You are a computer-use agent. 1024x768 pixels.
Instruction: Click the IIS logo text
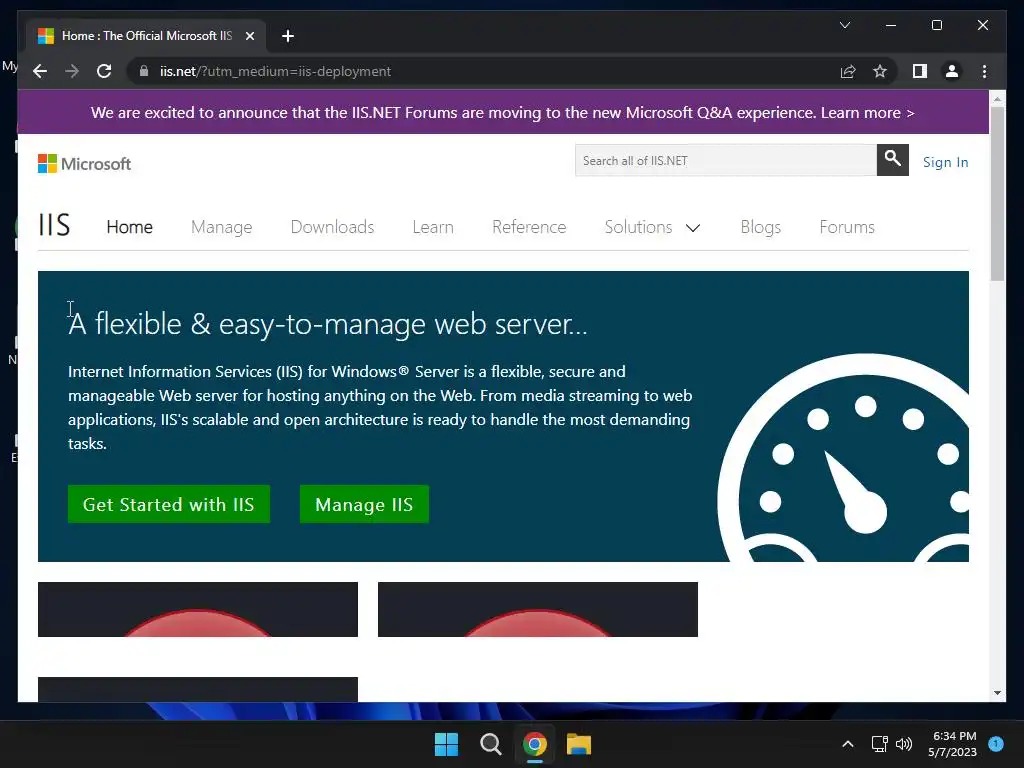[54, 225]
